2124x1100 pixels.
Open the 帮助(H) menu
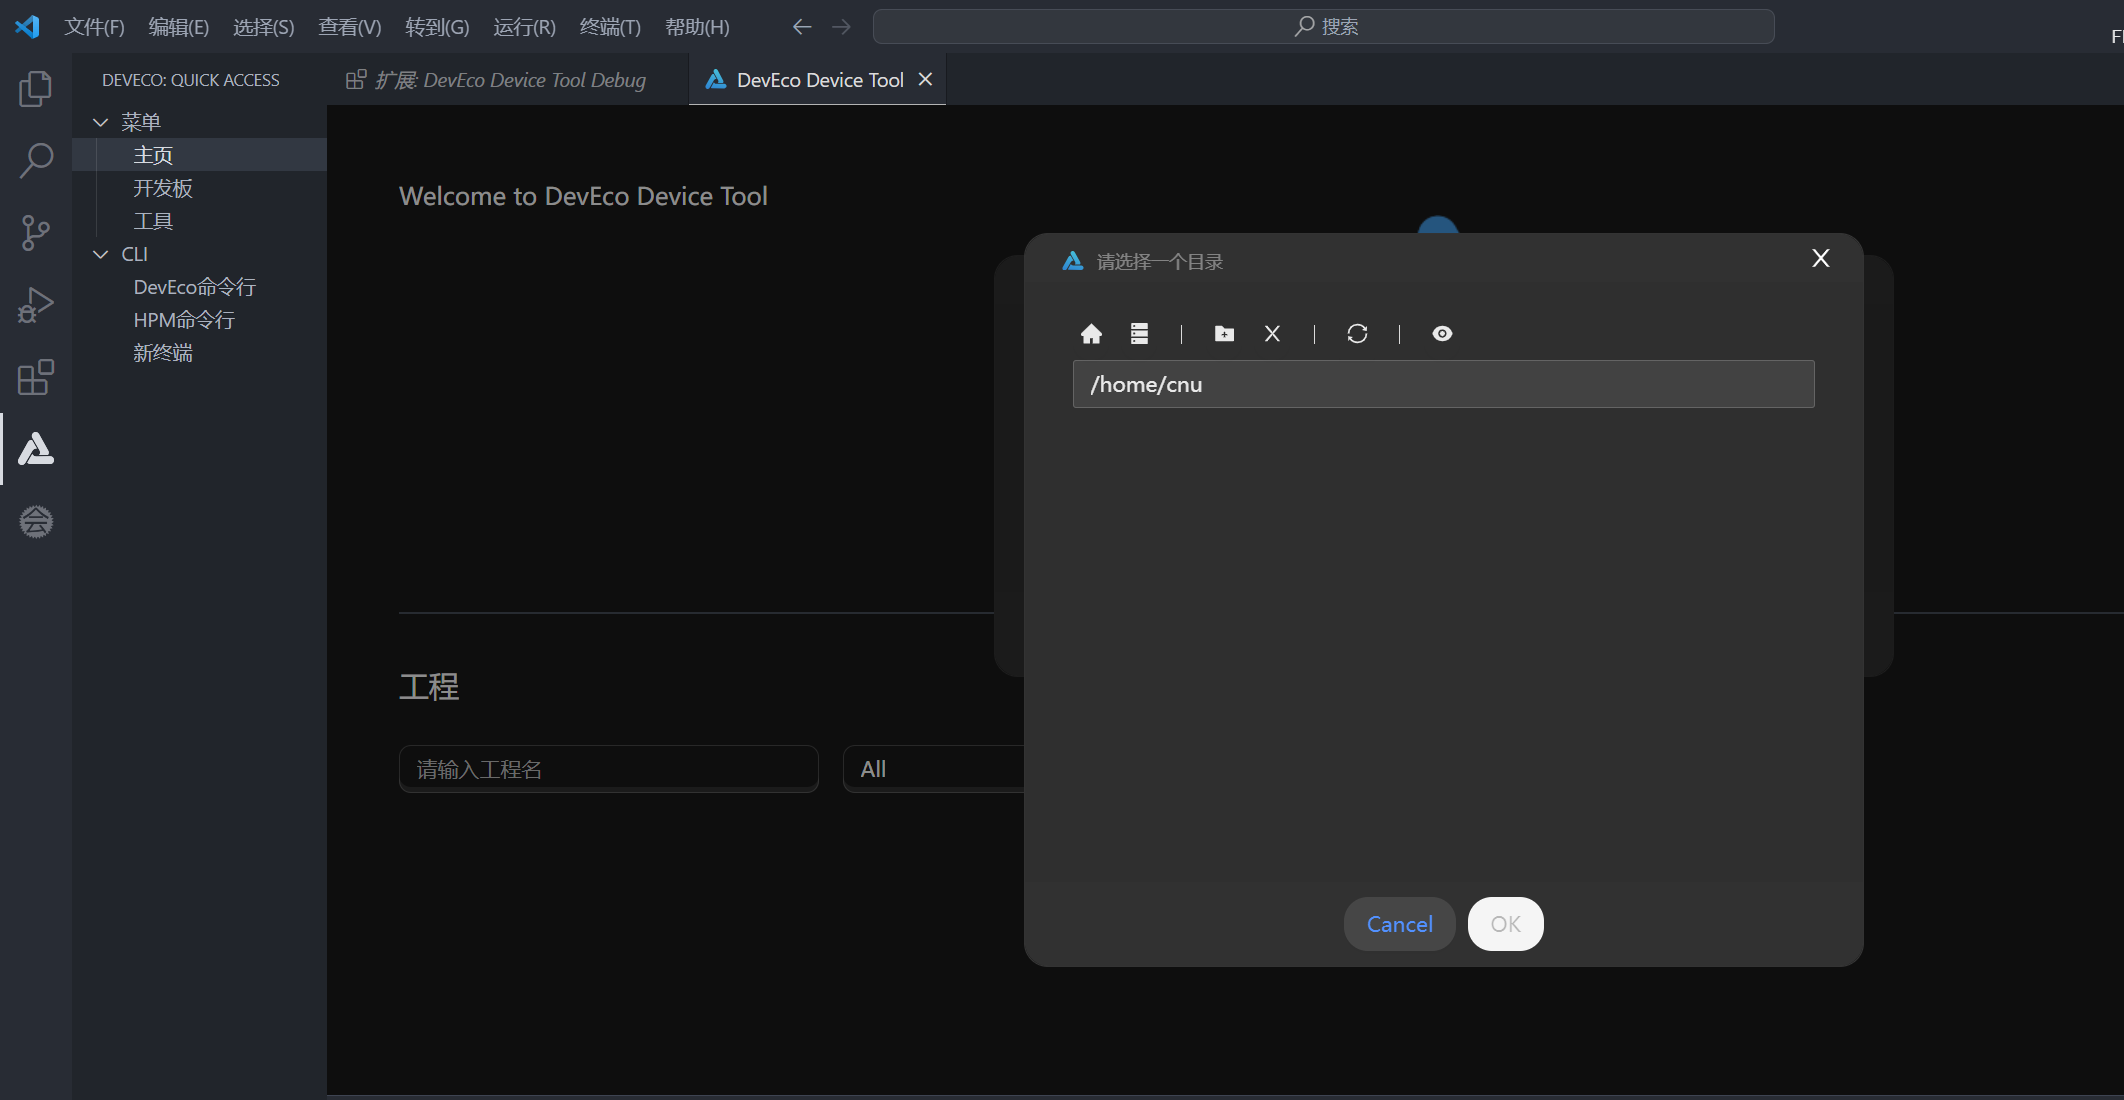coord(697,27)
